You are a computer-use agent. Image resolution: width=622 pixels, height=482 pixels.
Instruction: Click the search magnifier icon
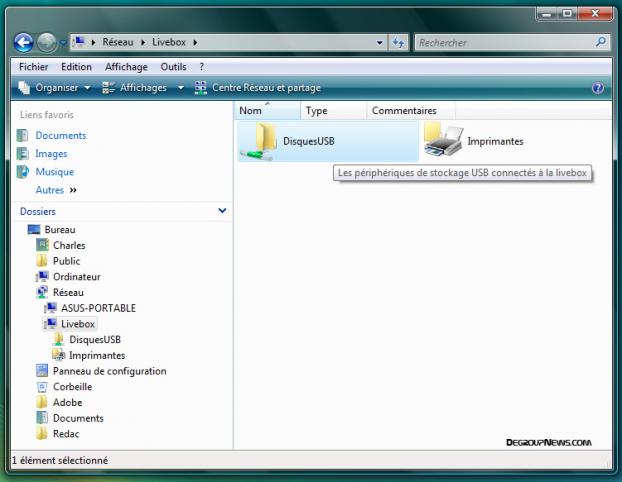[600, 43]
